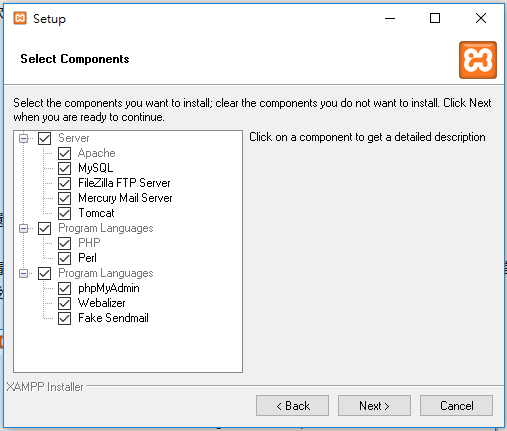507x431 pixels.
Task: Go back with the Back button
Action: tap(292, 406)
